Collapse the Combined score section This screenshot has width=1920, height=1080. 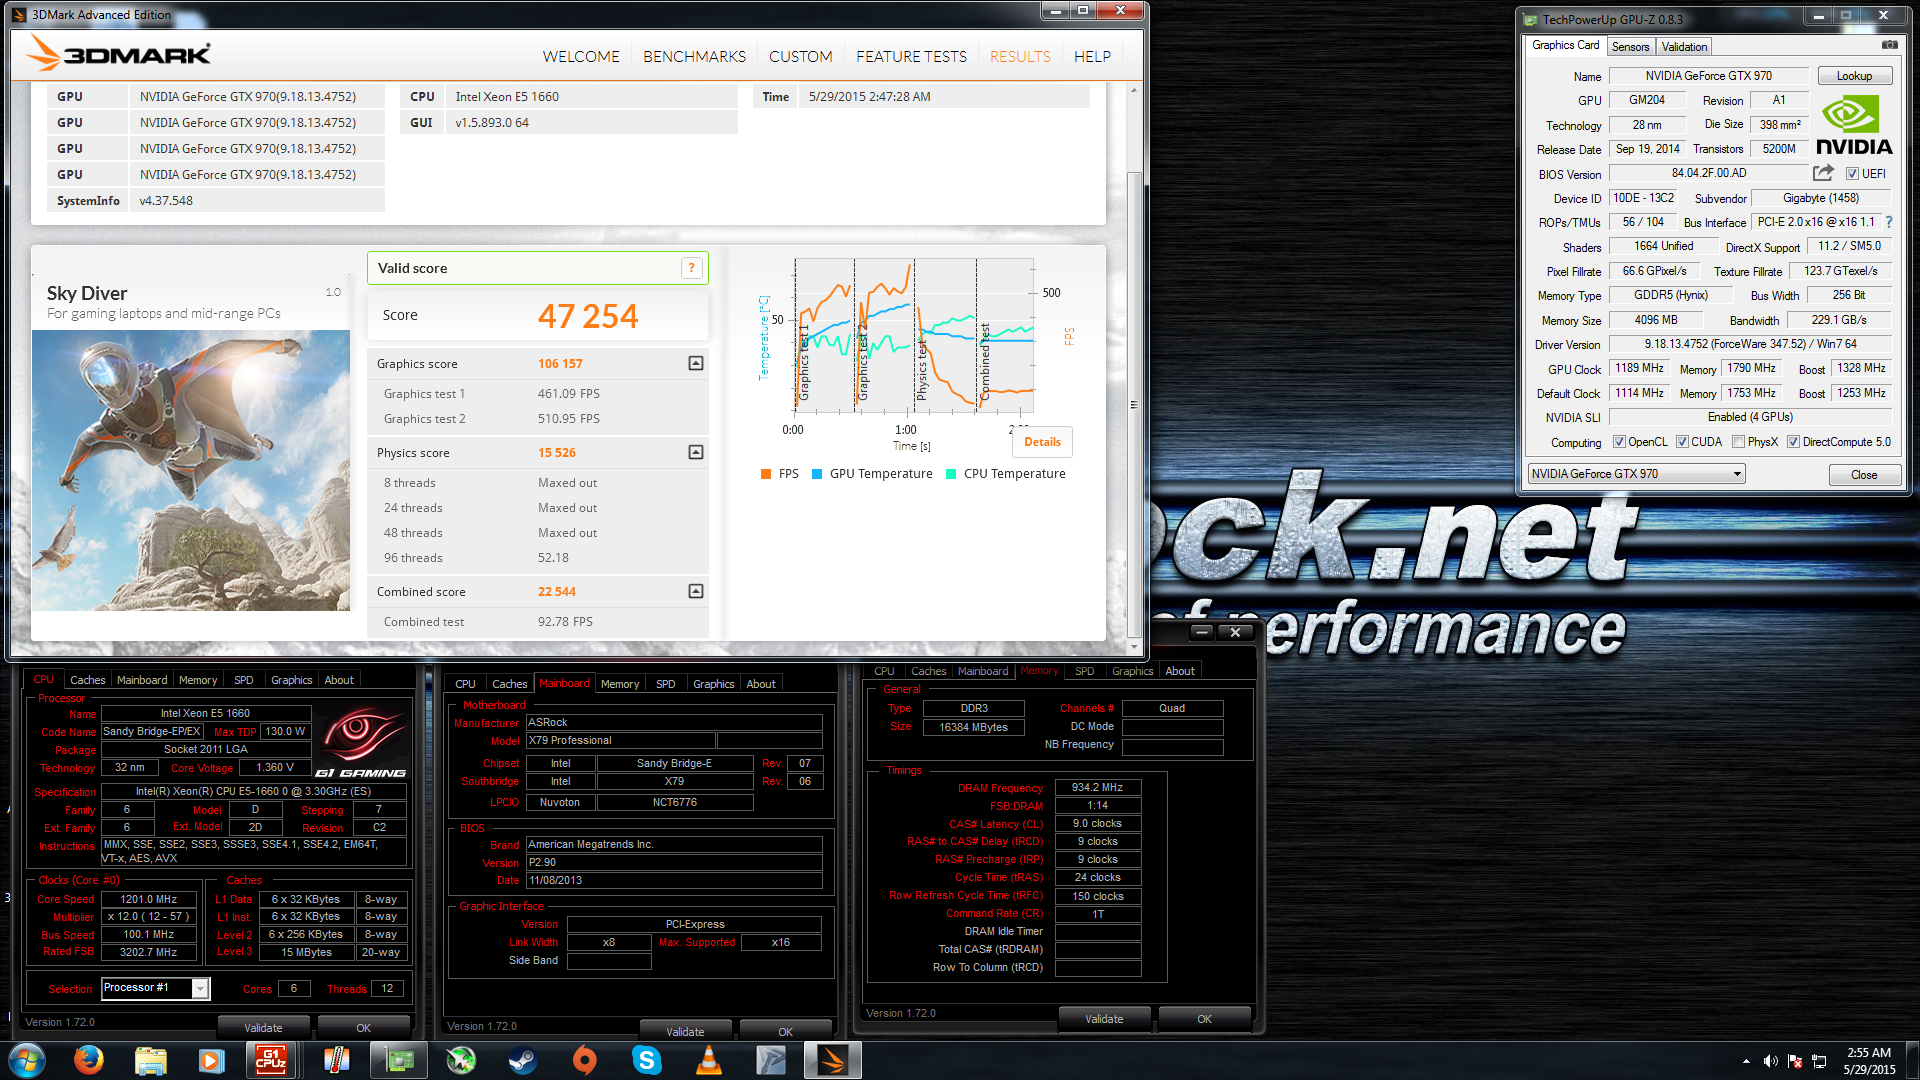[696, 591]
